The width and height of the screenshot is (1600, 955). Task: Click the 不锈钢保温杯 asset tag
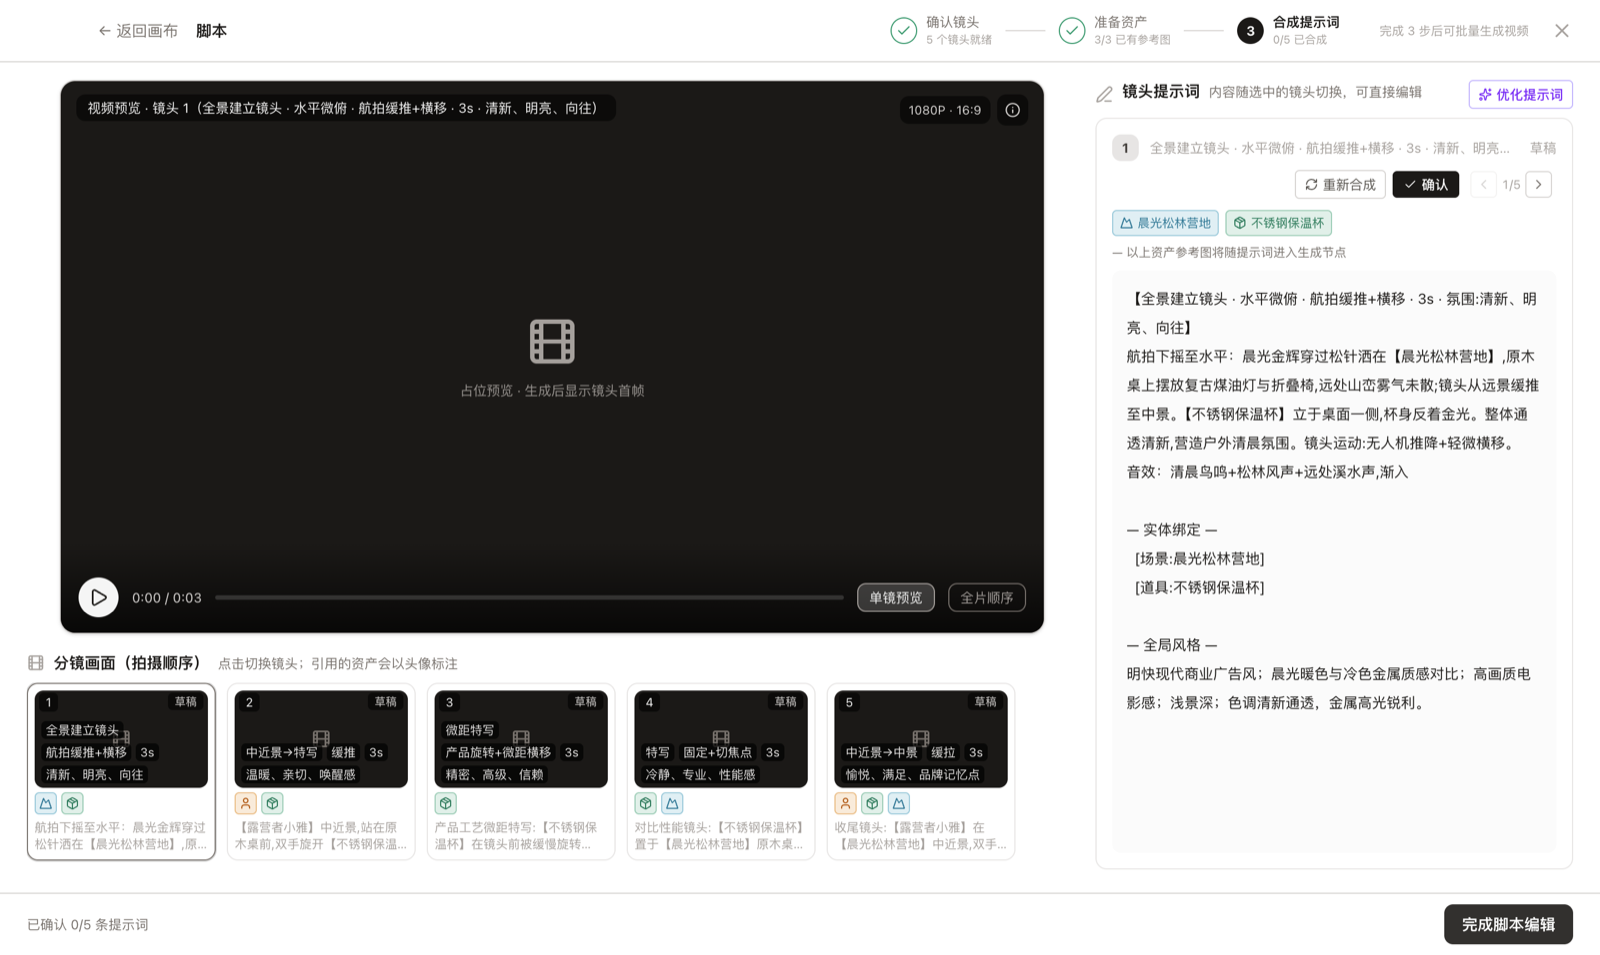(x=1279, y=223)
